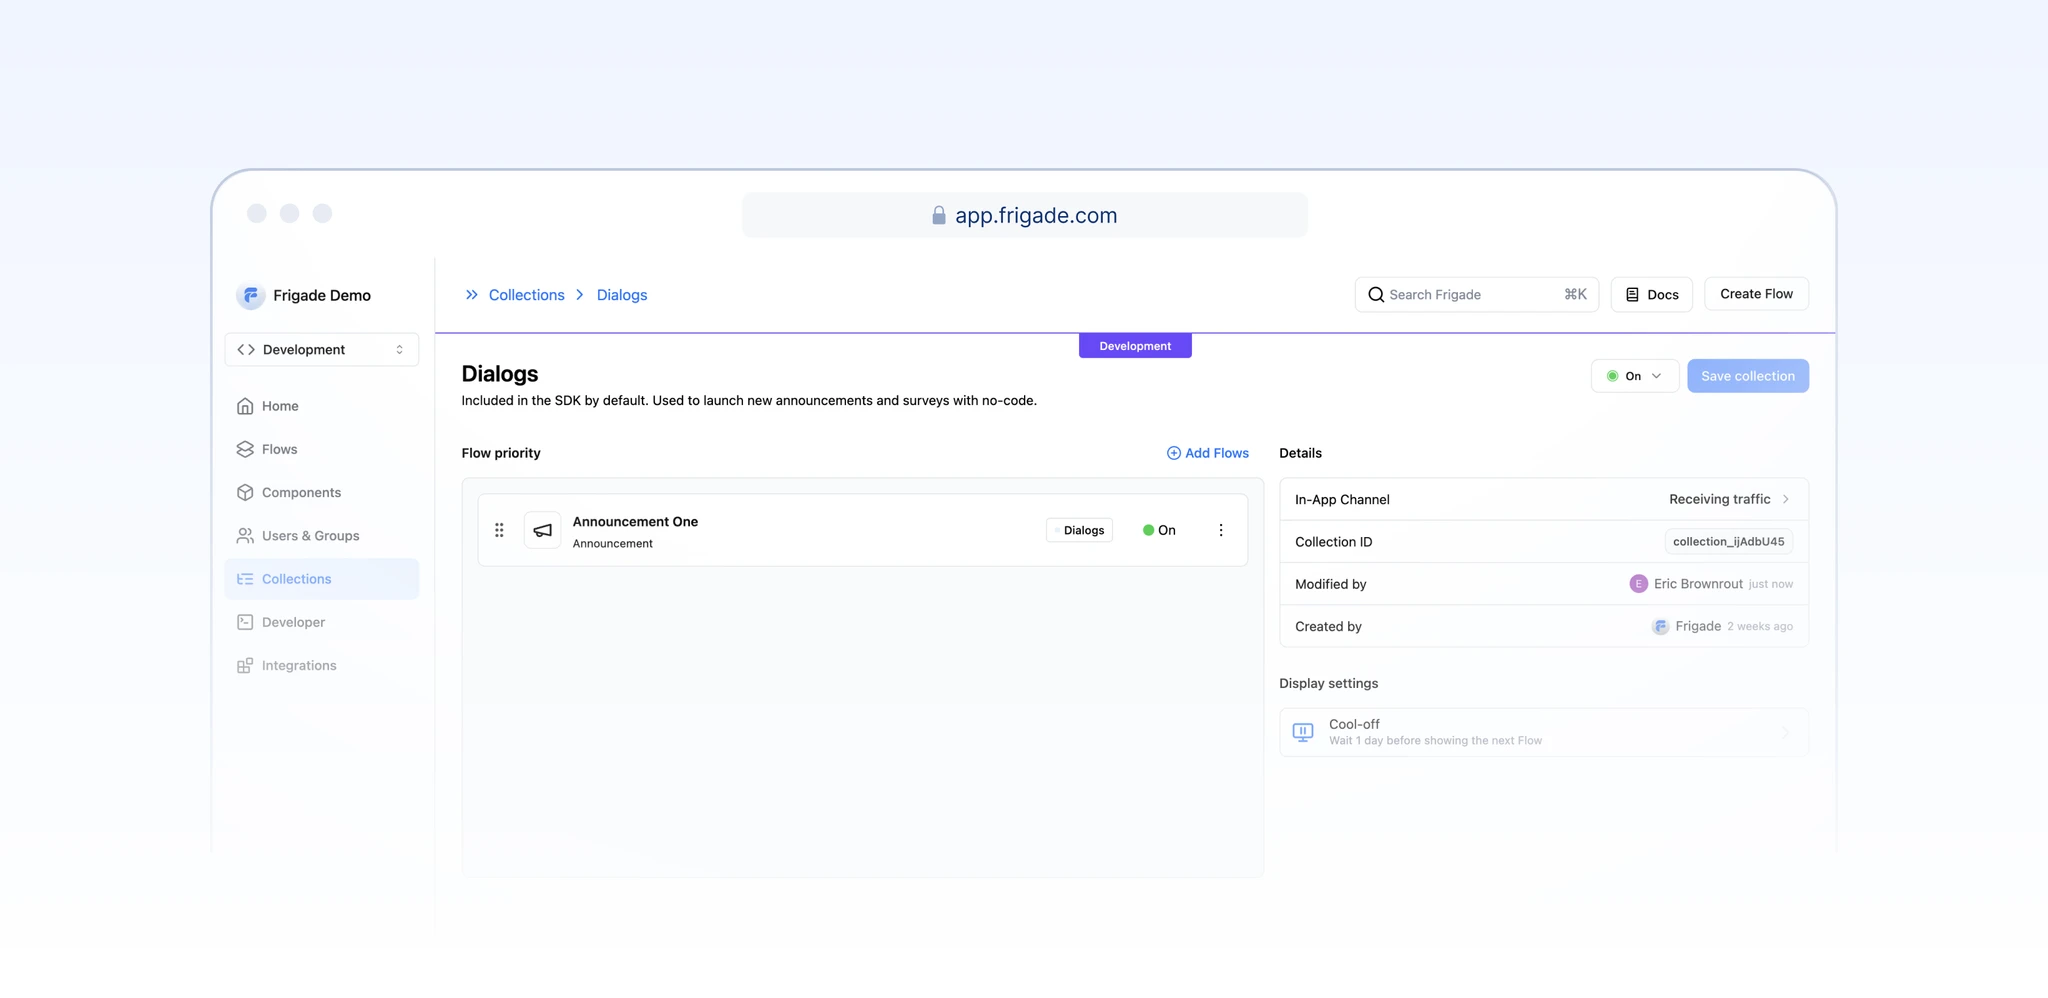Click the Frigade Demo logo icon
Viewport: 2048px width, 998px height.
pos(250,295)
